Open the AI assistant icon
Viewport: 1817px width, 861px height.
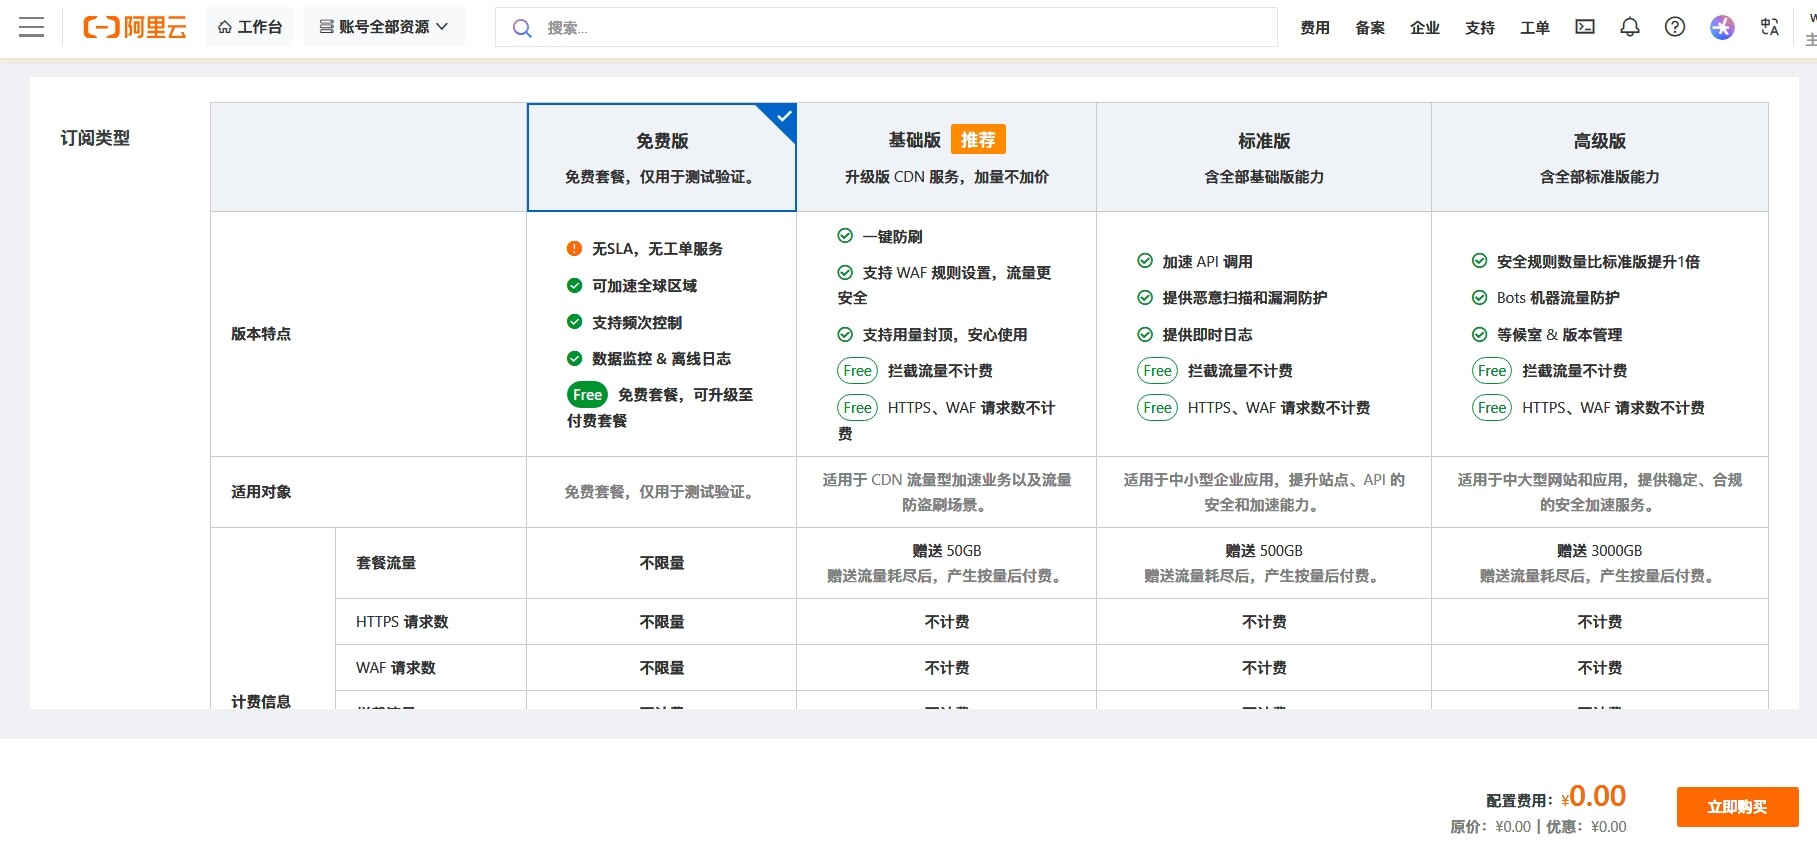tap(1722, 27)
